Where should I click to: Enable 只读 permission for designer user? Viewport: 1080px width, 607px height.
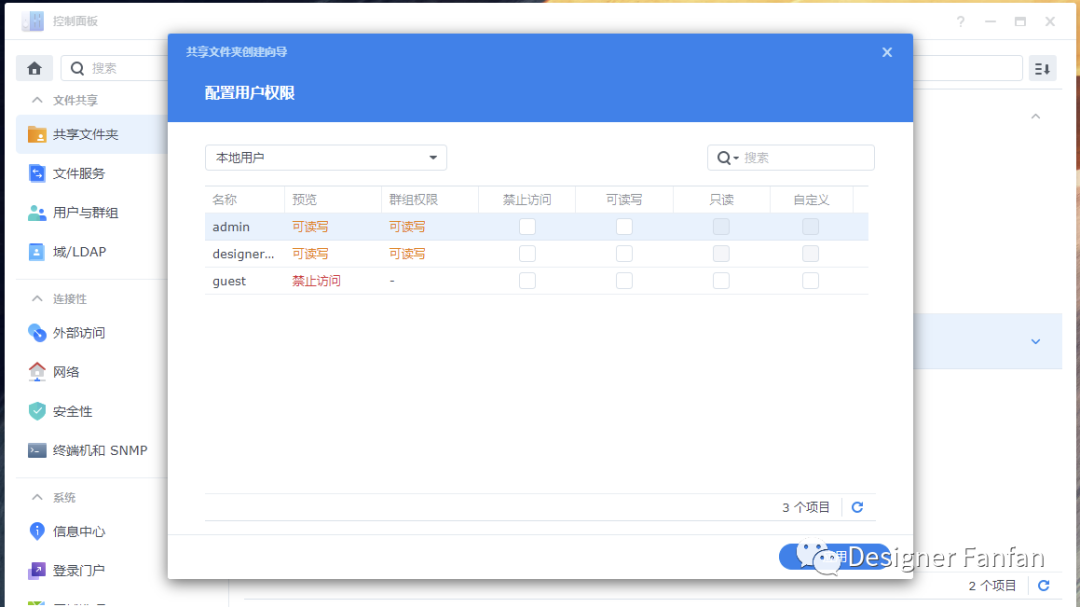click(x=721, y=253)
